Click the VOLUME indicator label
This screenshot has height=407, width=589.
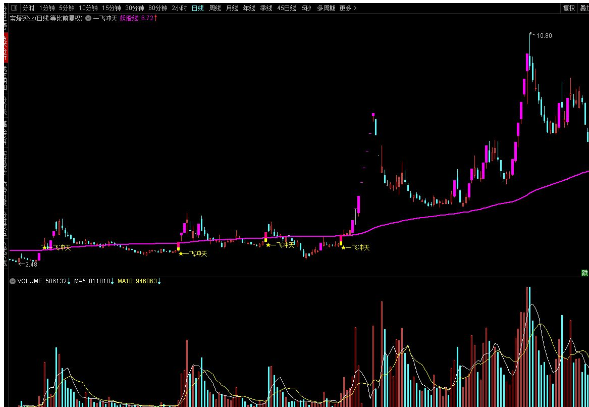click(x=29, y=281)
